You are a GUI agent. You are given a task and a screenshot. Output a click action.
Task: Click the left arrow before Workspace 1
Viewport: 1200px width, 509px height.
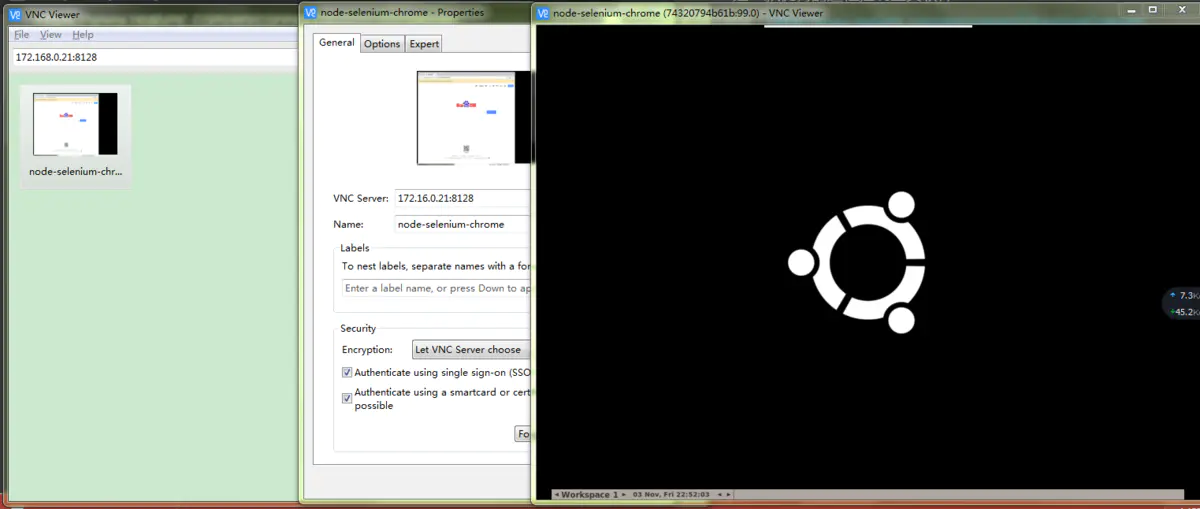coord(557,495)
